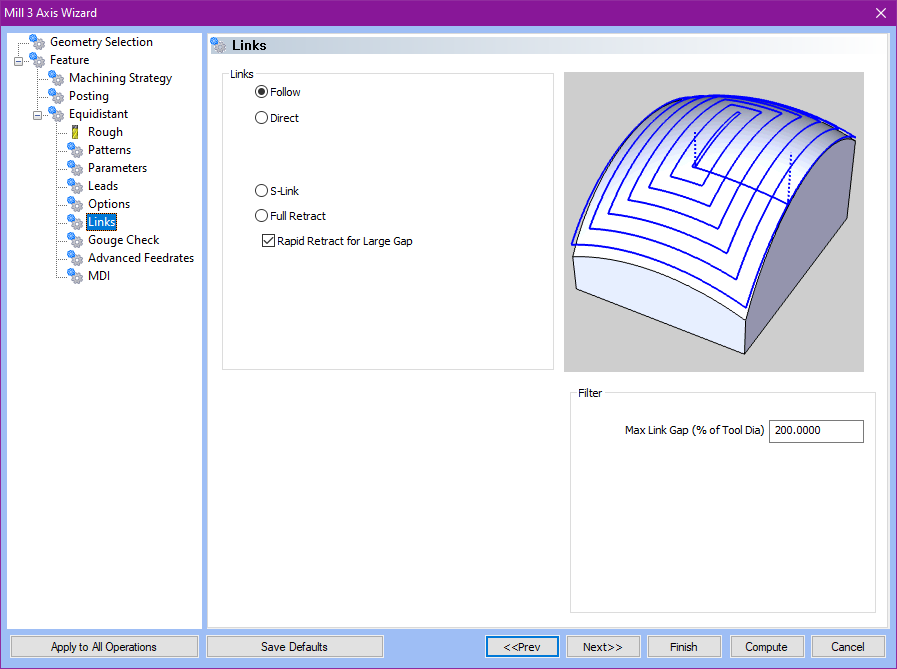Select the Follow link option
This screenshot has width=897, height=669.
262,91
